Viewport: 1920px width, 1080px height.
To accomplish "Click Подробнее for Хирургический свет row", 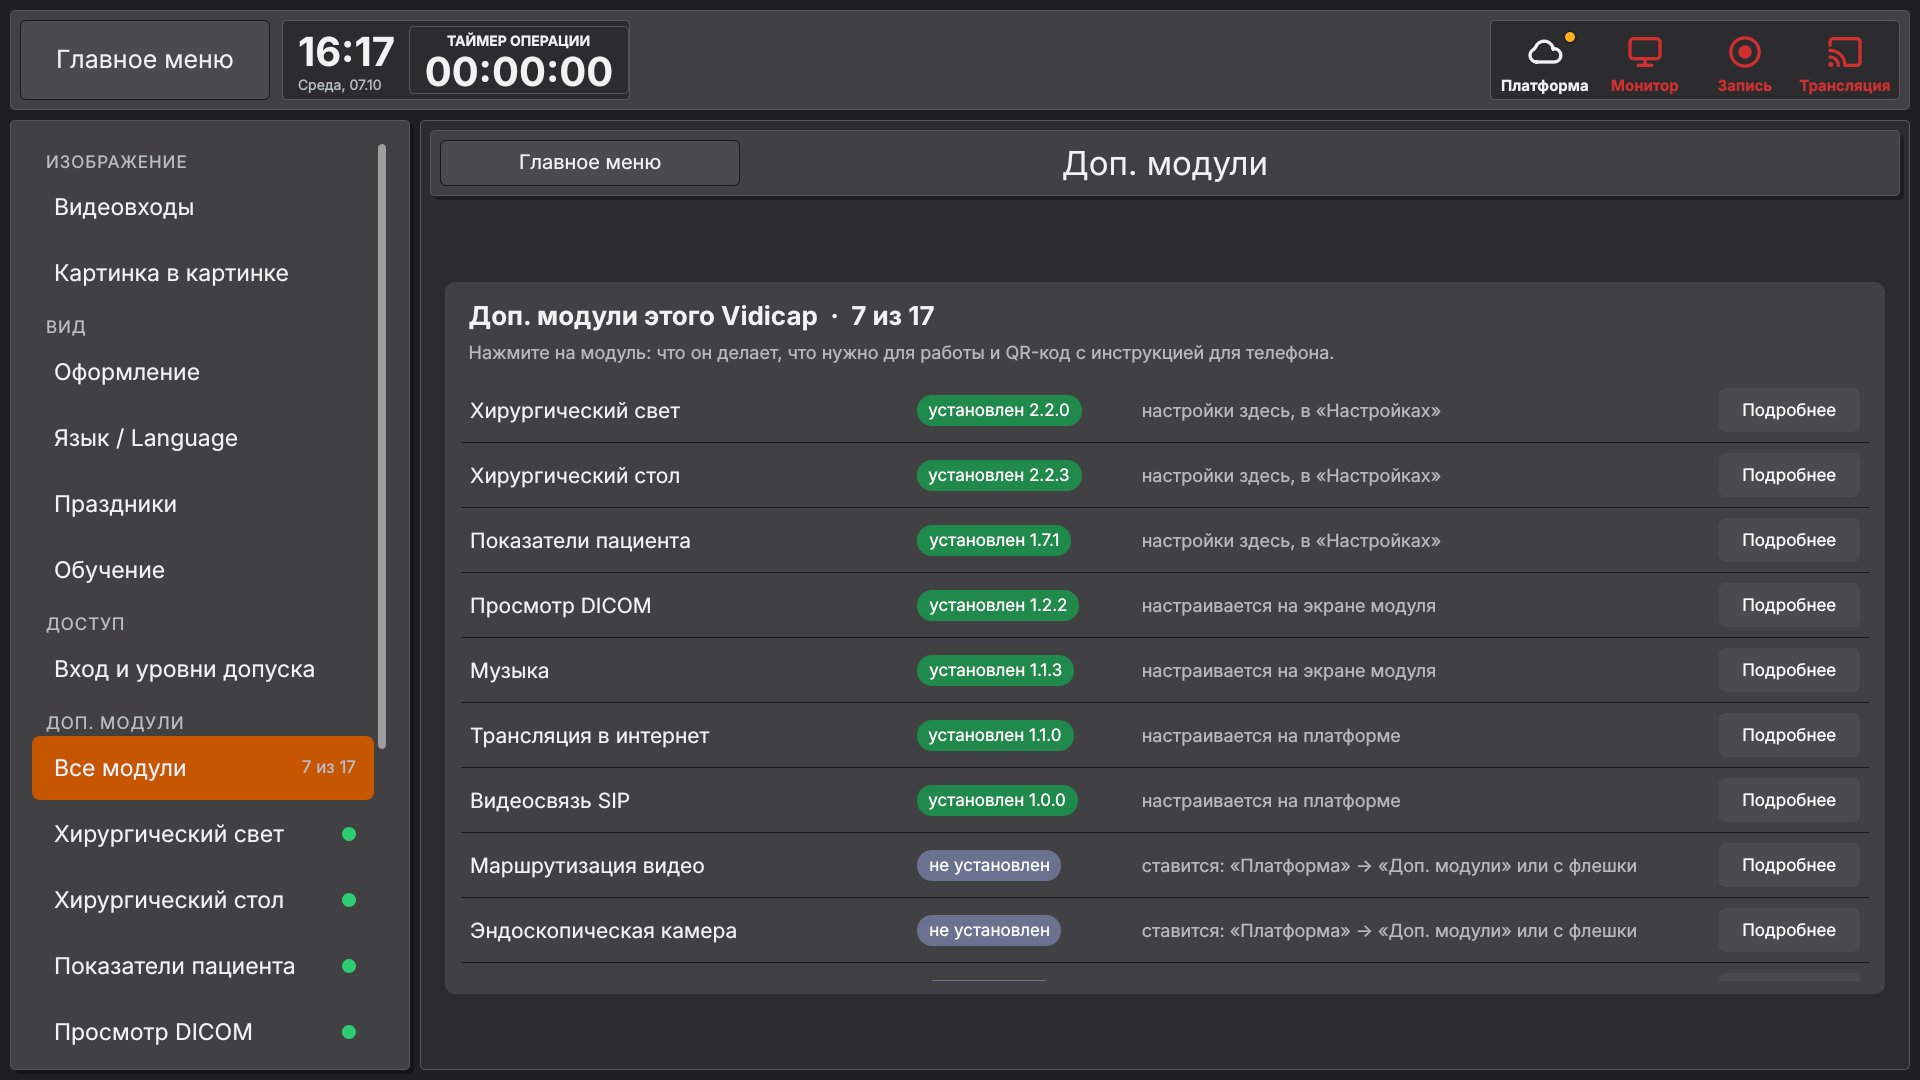I will click(x=1789, y=410).
